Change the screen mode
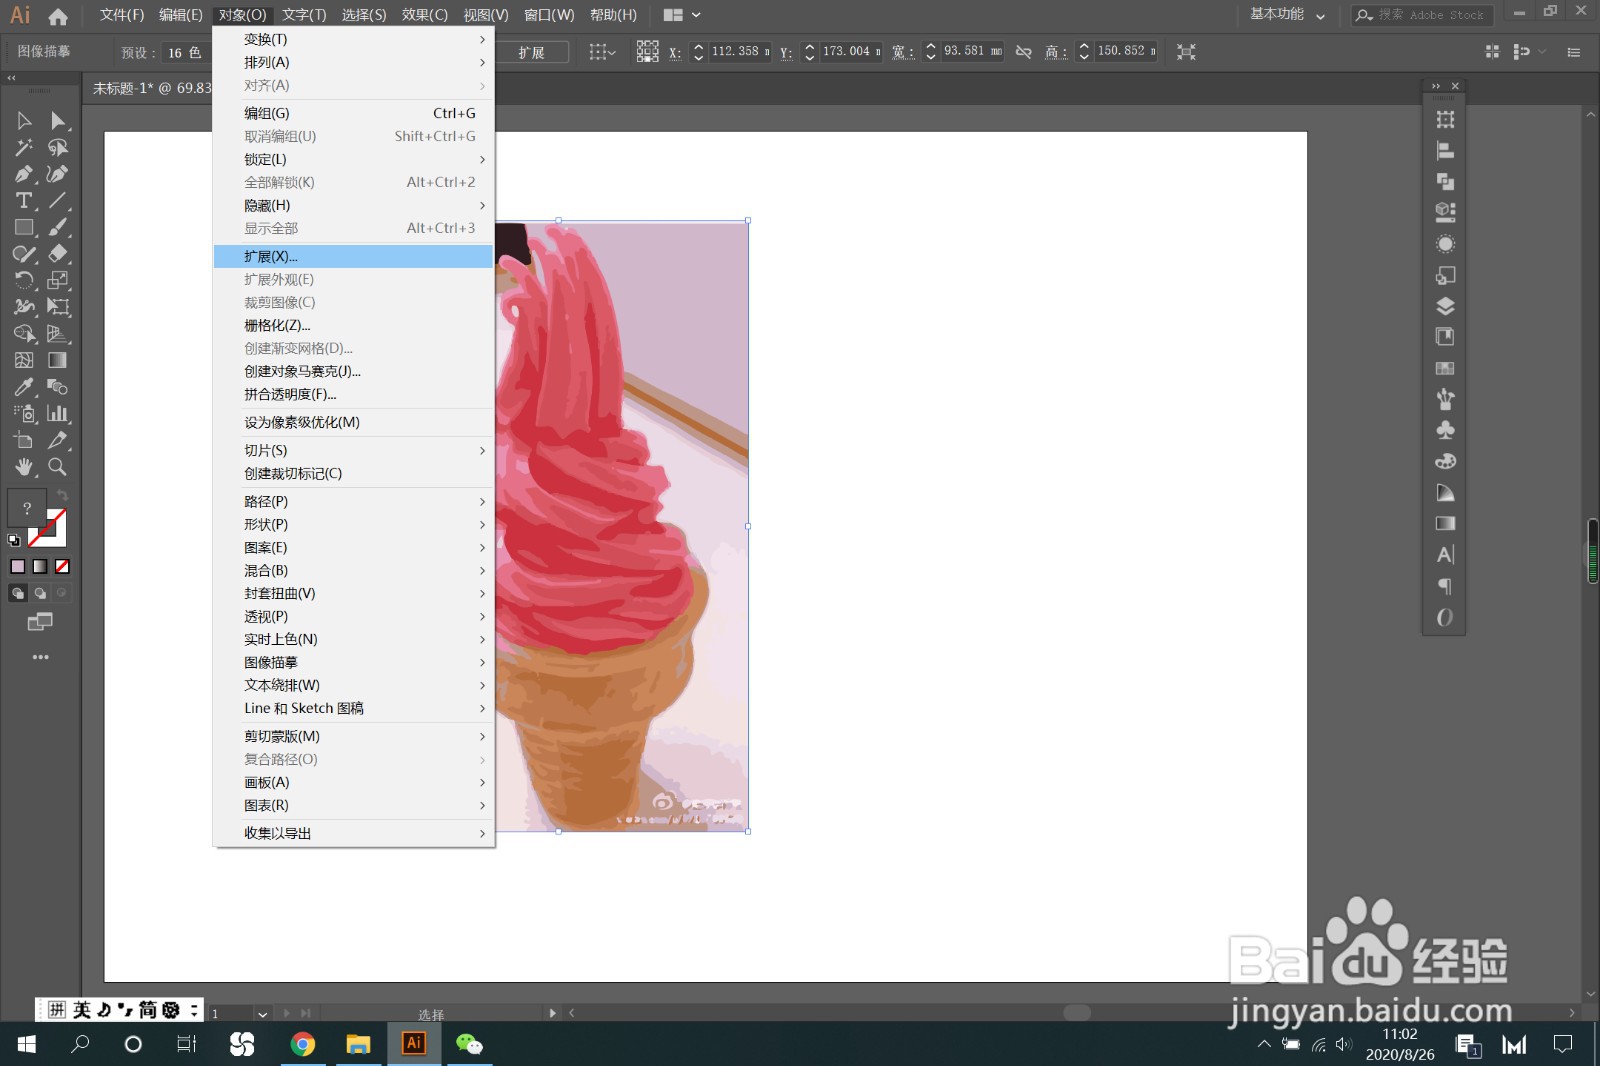This screenshot has width=1600, height=1066. 40,622
